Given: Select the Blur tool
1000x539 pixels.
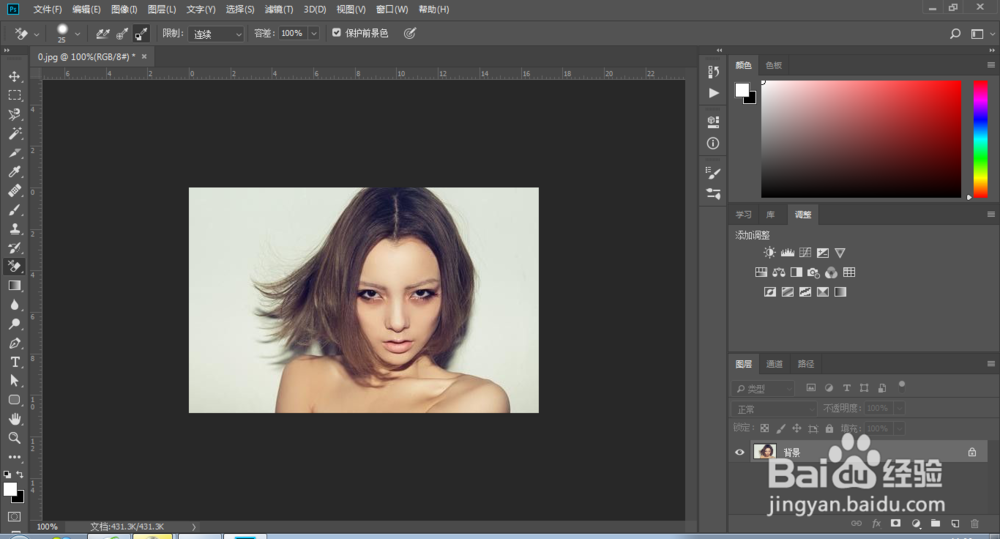Looking at the screenshot, I should point(15,305).
